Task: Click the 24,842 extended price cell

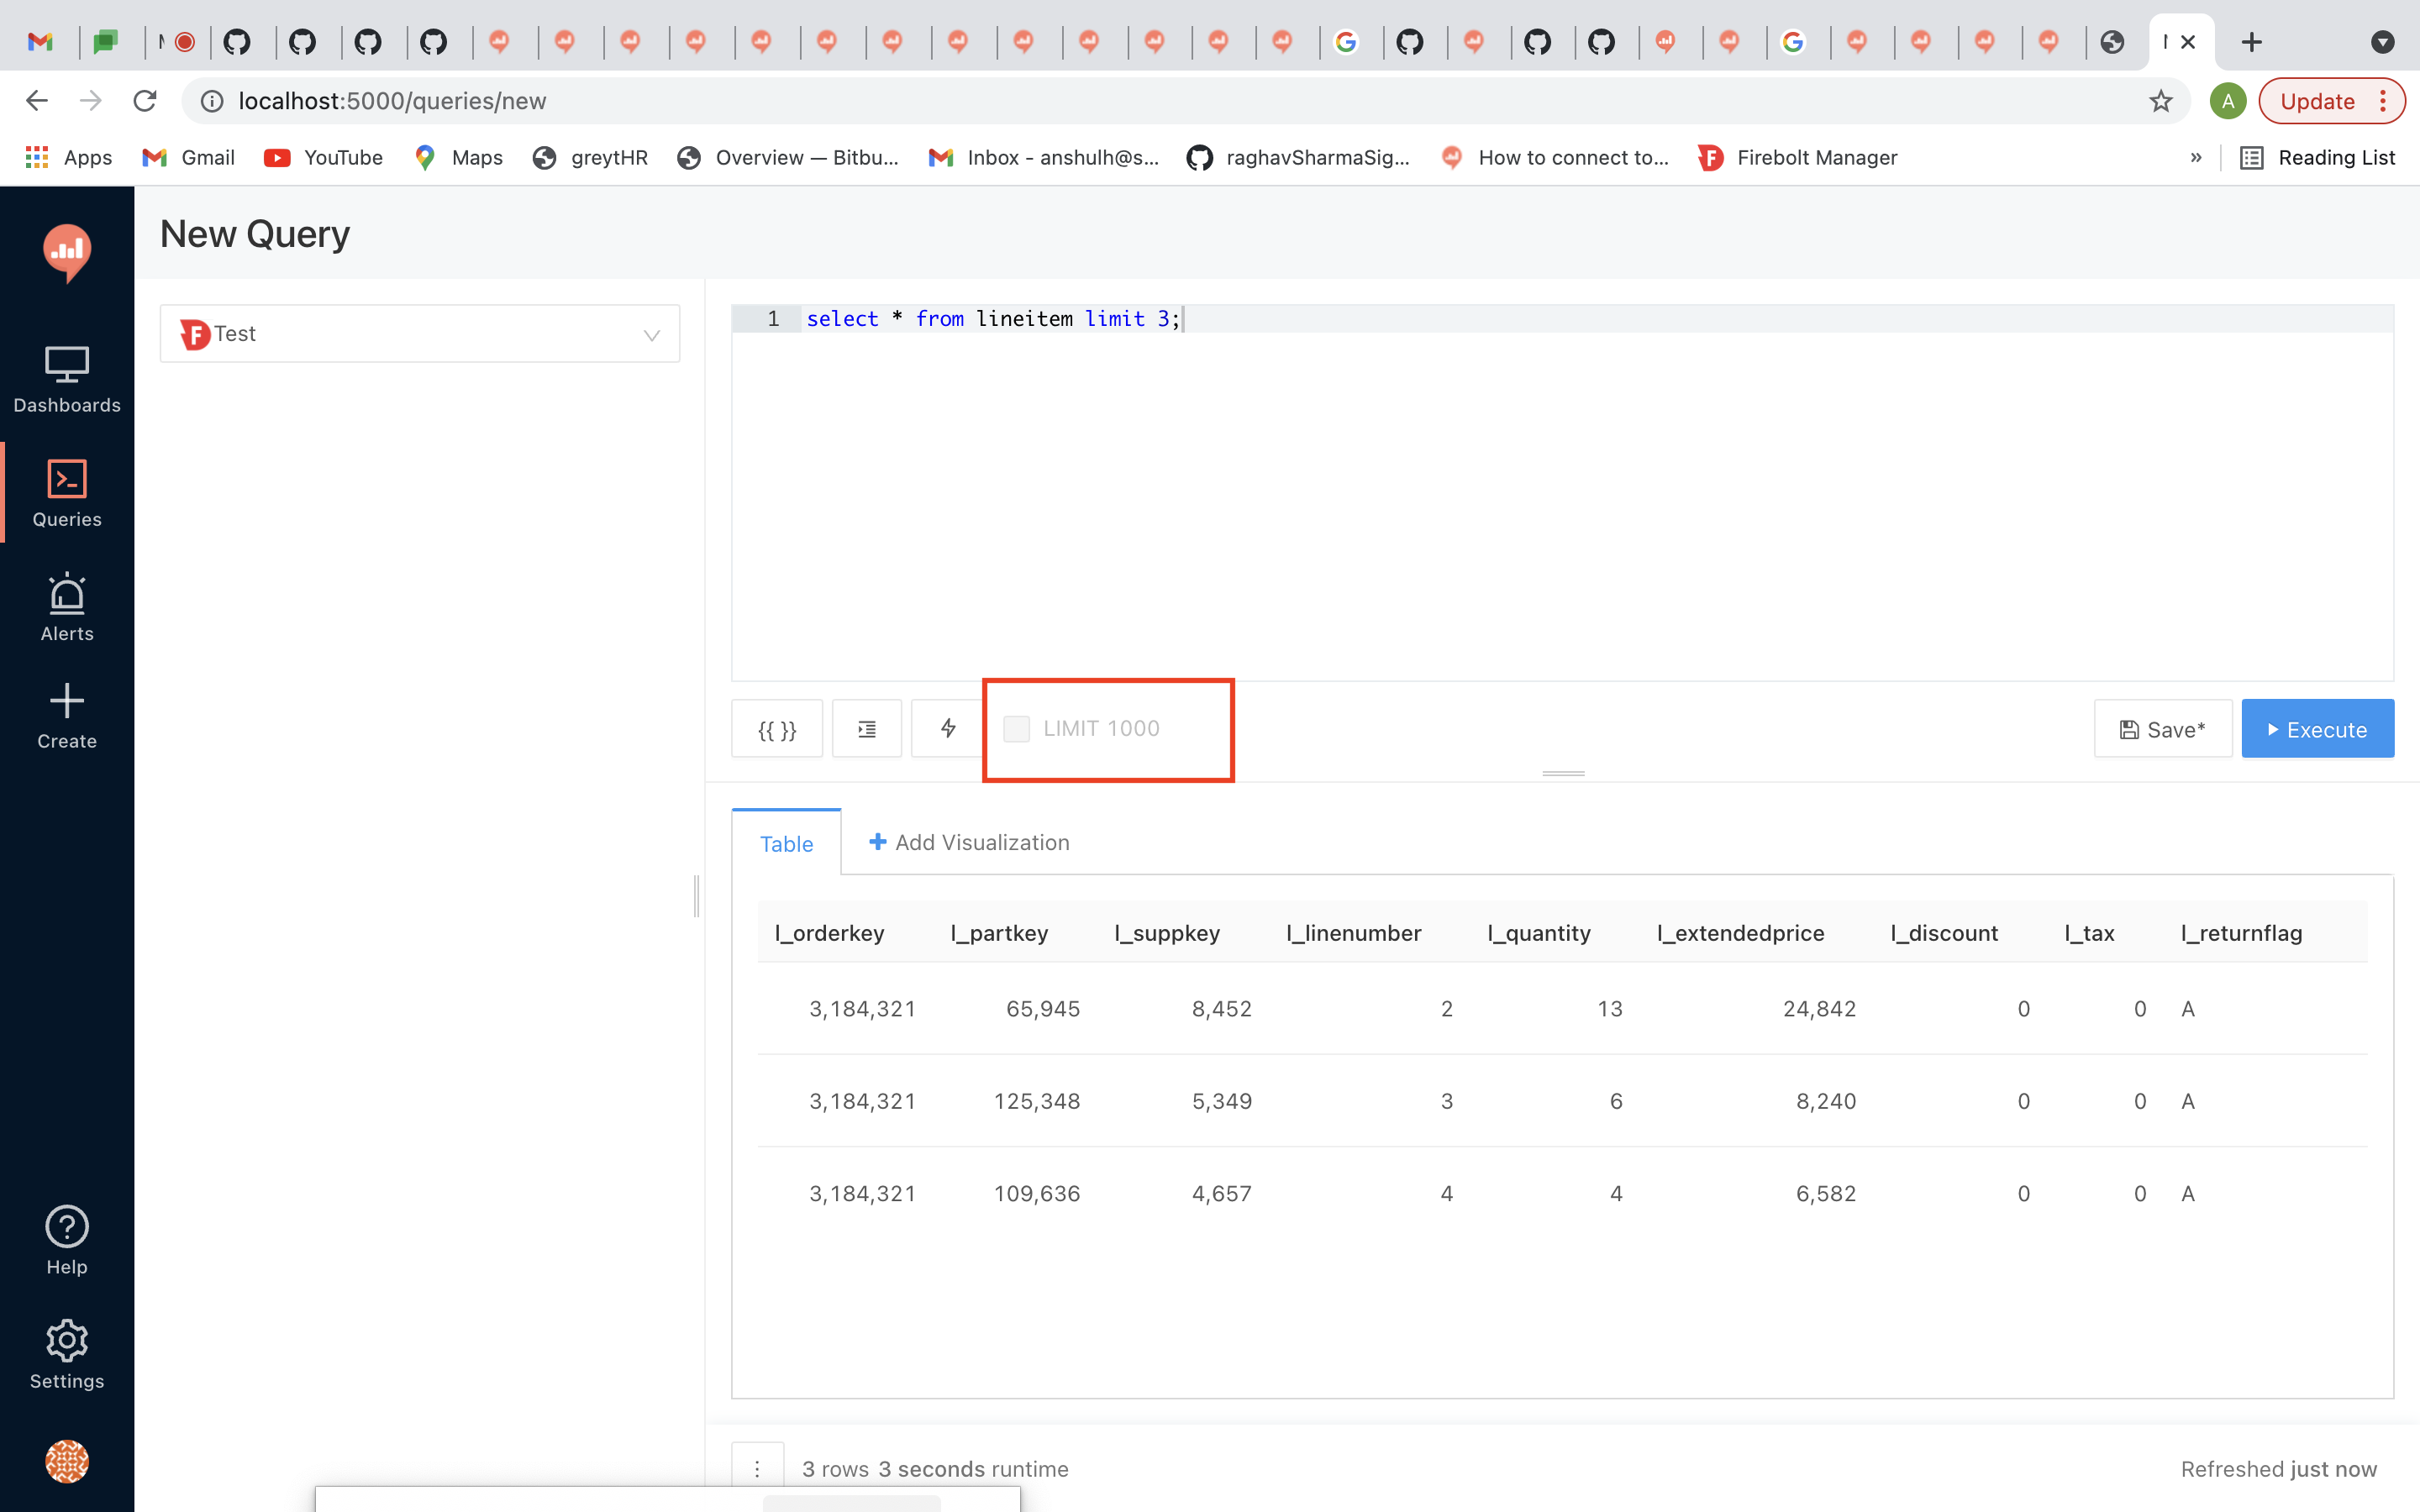Action: tap(1819, 1008)
